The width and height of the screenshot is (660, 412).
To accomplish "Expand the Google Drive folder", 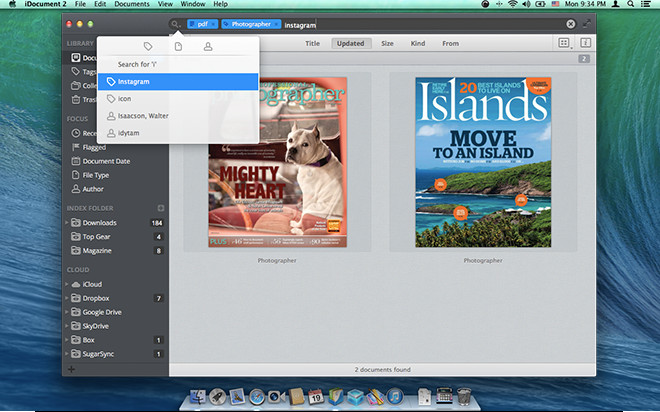I will pyautogui.click(x=67, y=312).
